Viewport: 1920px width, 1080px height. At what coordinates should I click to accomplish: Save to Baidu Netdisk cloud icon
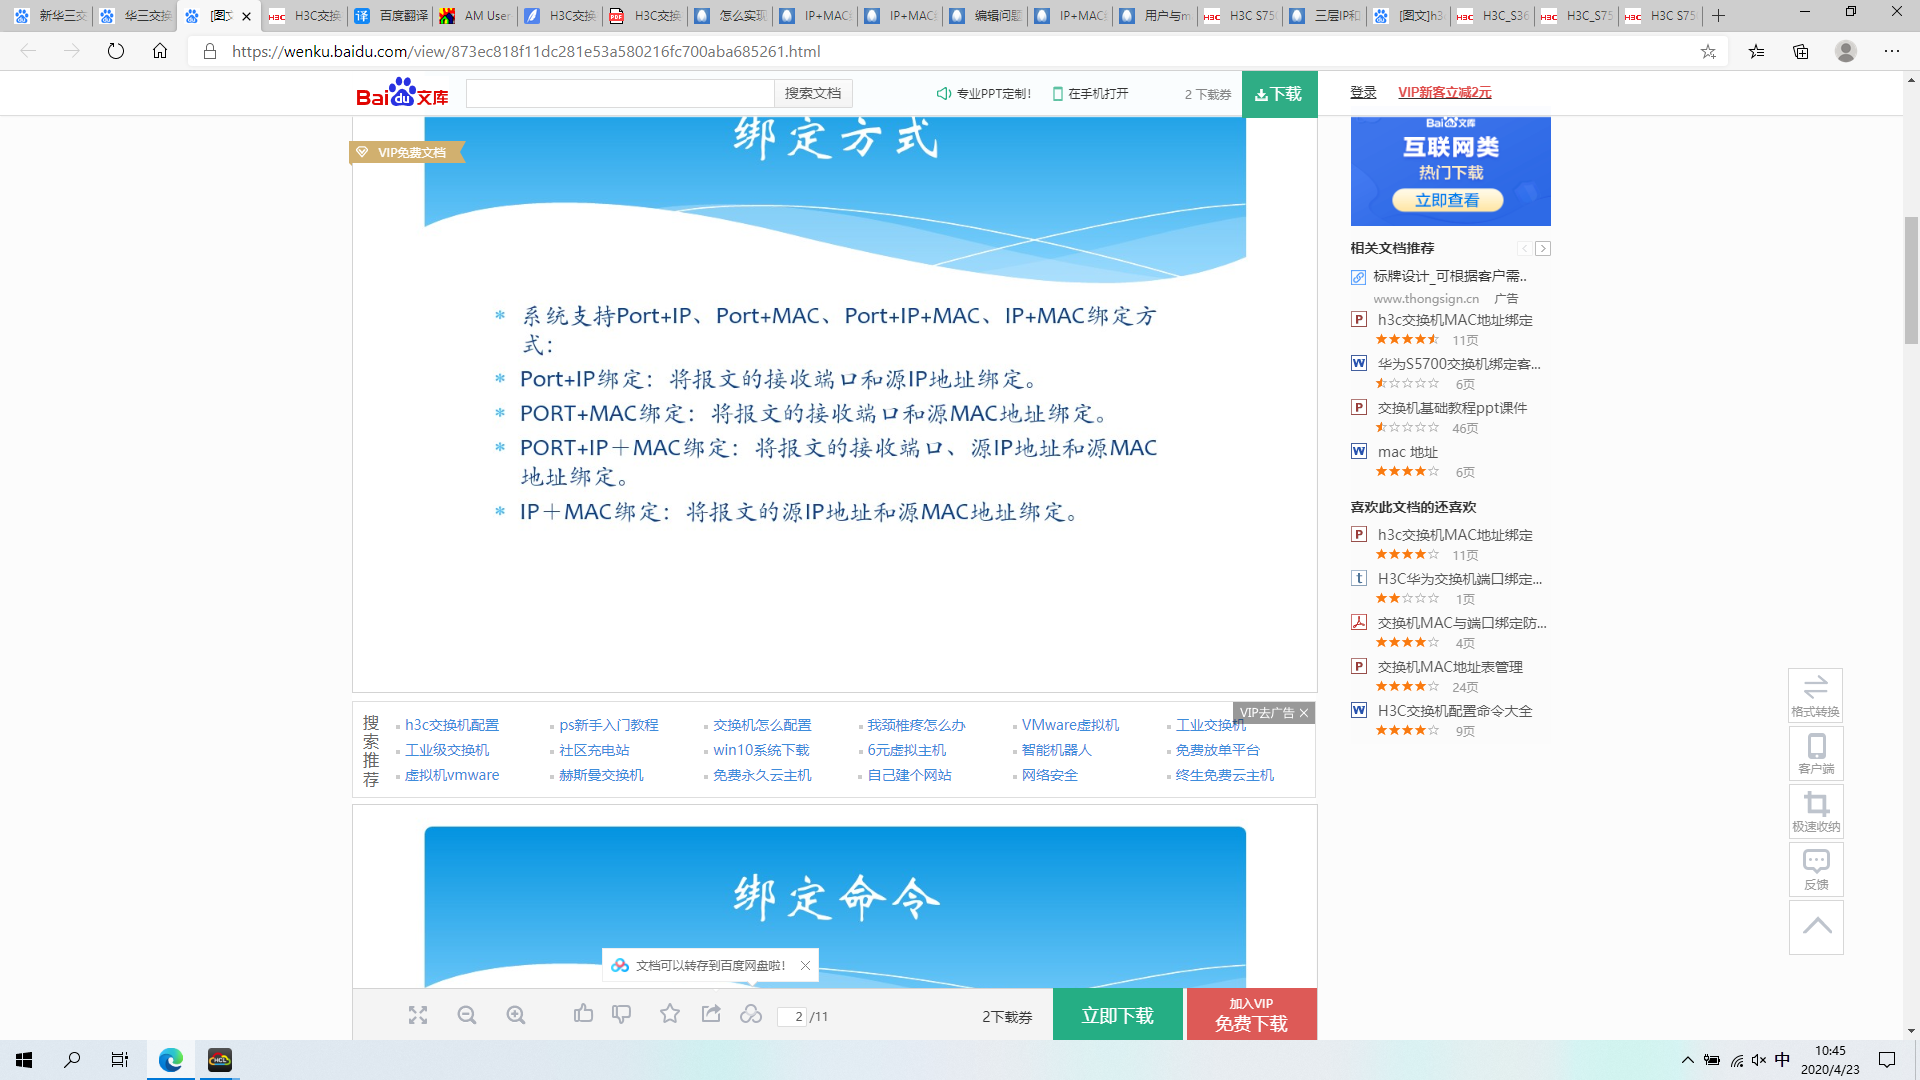tap(751, 1014)
